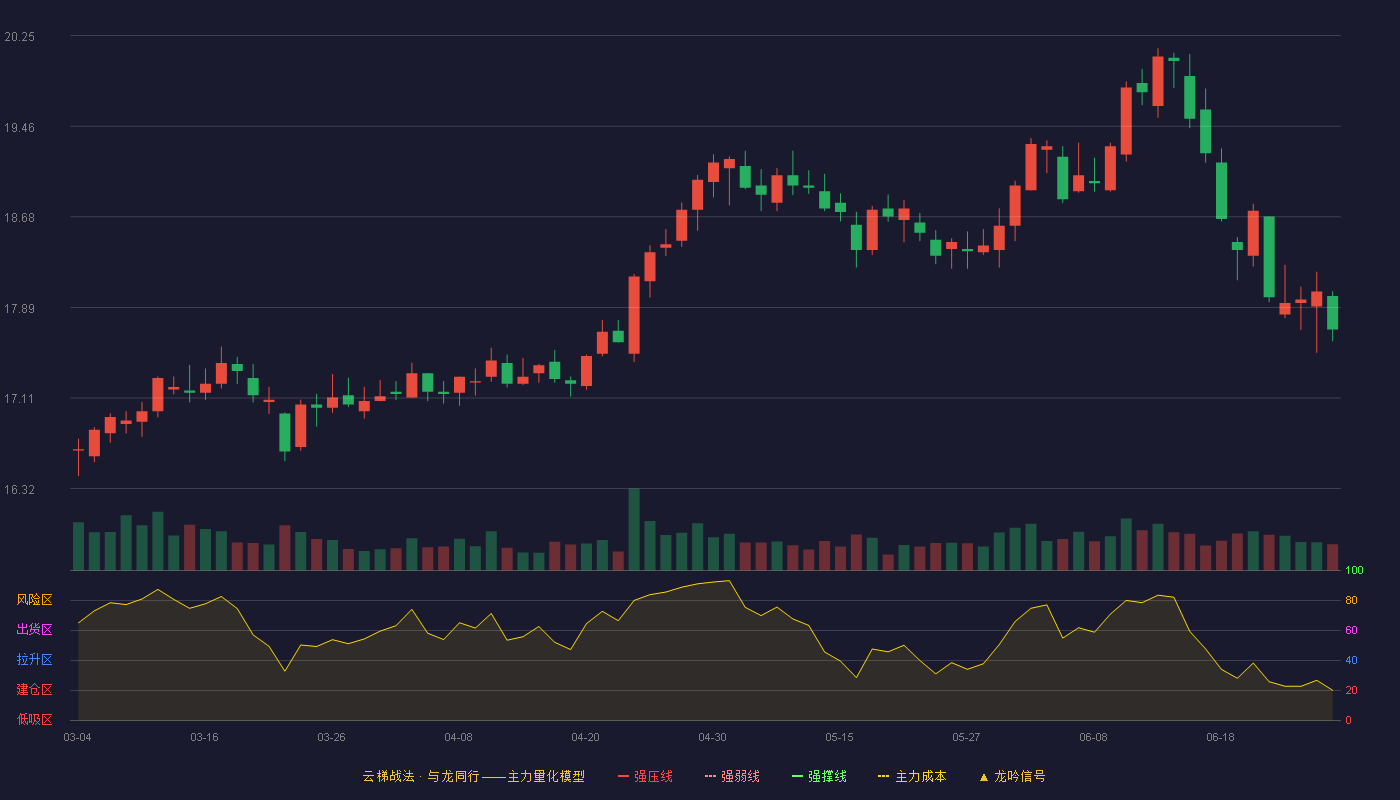
Task: Click the 03-04 date axis label
Action: [77, 737]
